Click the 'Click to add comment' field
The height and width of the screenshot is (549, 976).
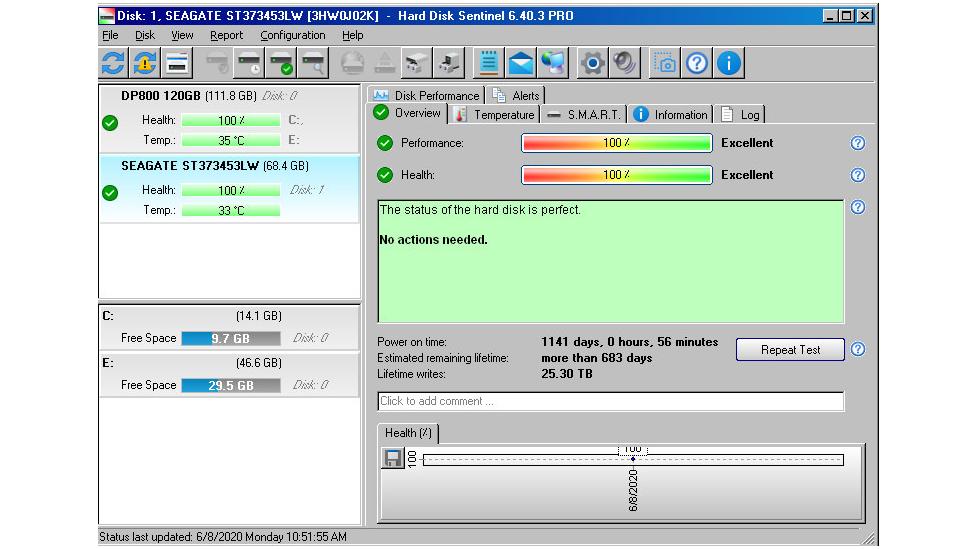click(611, 401)
